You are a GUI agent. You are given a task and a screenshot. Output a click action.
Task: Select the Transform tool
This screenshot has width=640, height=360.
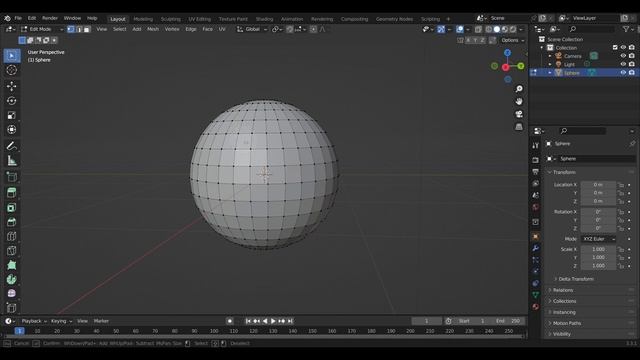coord(12,130)
